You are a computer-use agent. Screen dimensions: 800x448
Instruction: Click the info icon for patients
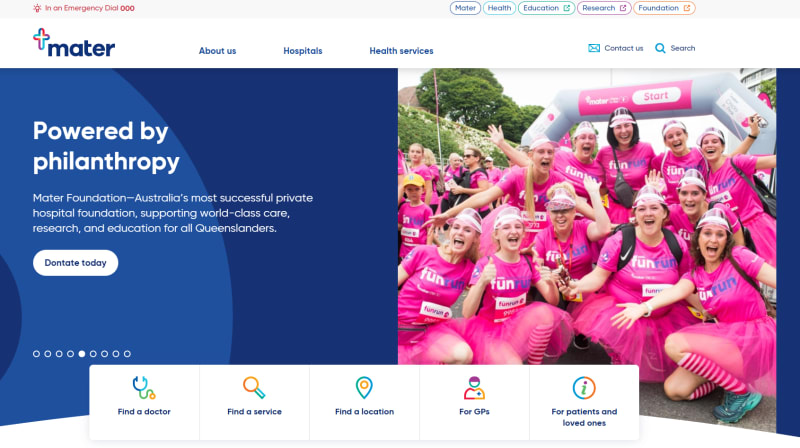(x=584, y=388)
